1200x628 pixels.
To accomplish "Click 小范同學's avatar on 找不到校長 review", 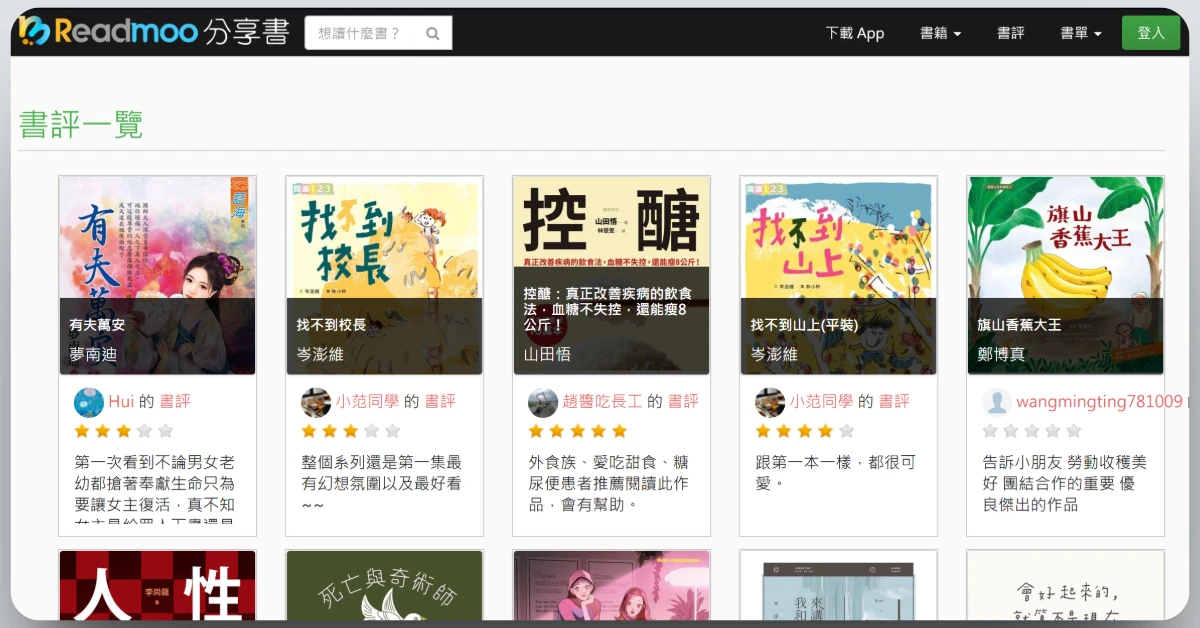I will coord(316,403).
